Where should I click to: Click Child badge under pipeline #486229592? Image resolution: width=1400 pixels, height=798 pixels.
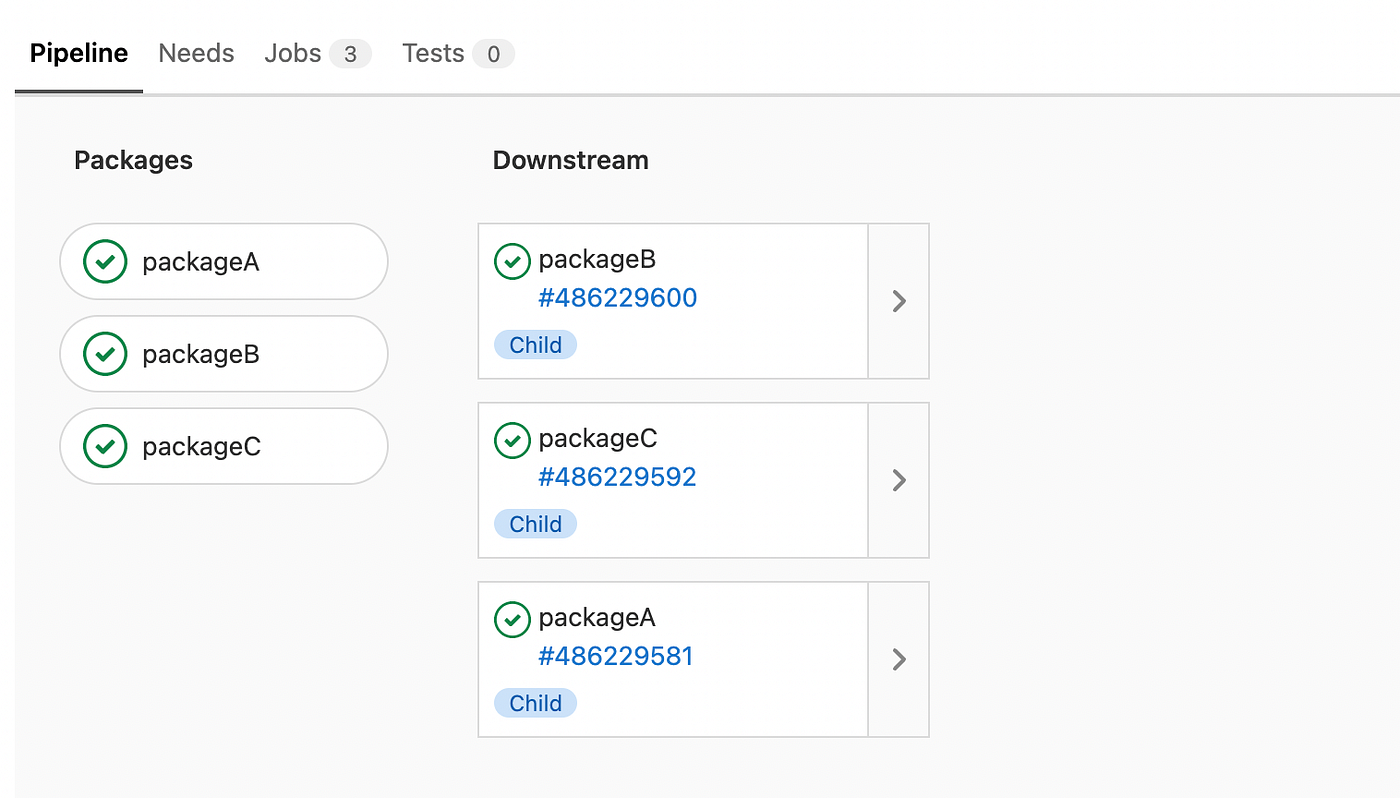coord(536,524)
